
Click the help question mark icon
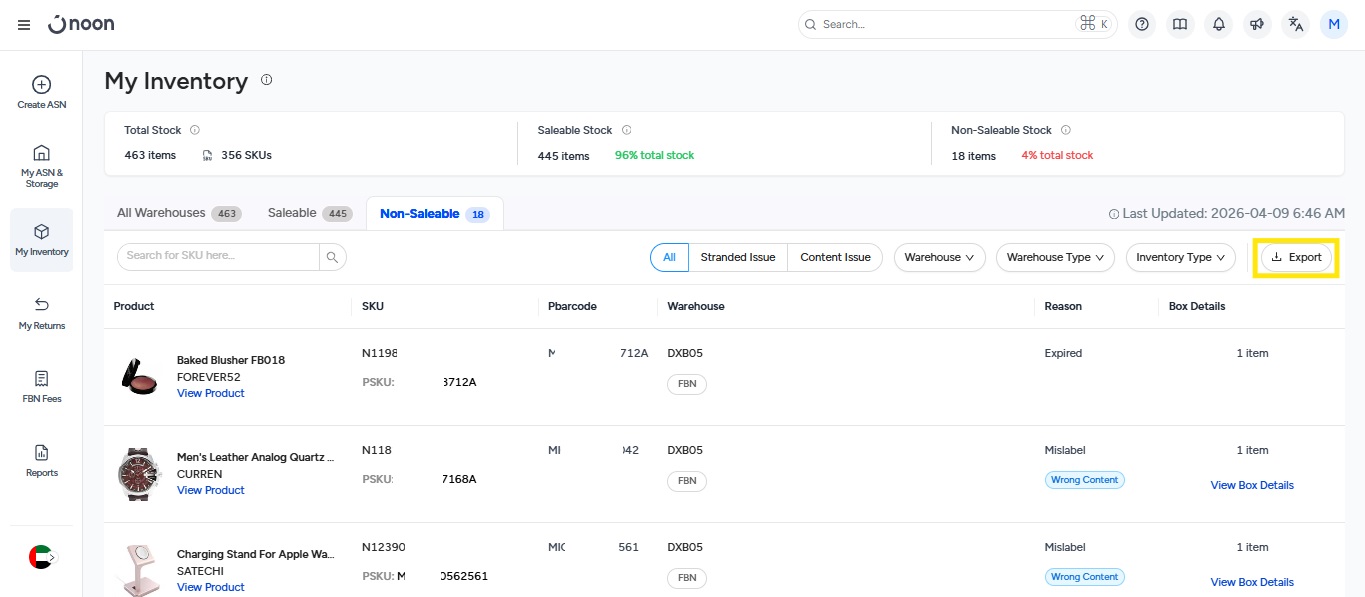(x=1142, y=25)
